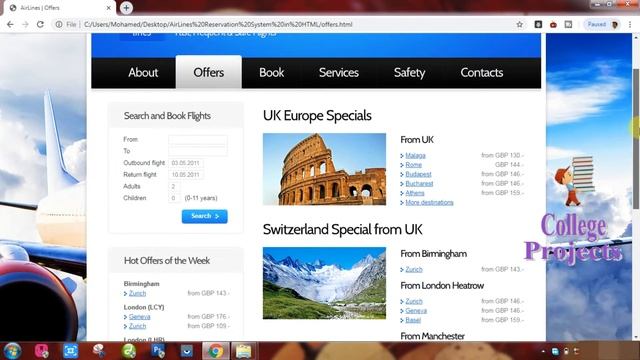The width and height of the screenshot is (640, 360).
Task: Open a new browser tab
Action: point(126,7)
